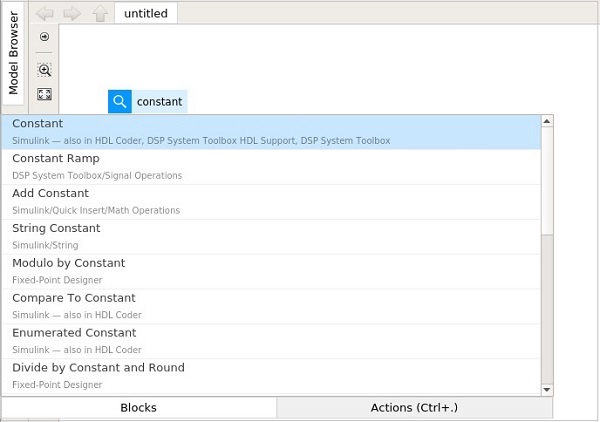Select Divide by Constant and Round
The height and width of the screenshot is (422, 600).
coord(270,375)
